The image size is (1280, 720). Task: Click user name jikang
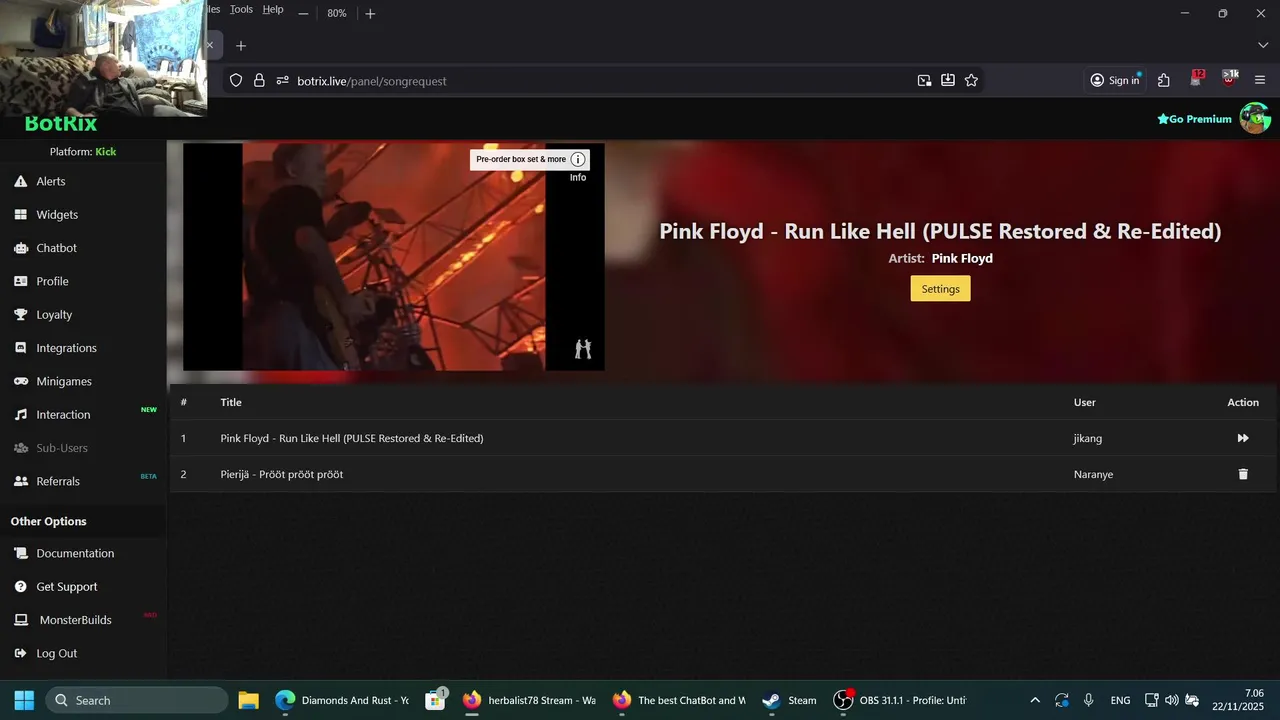1088,438
